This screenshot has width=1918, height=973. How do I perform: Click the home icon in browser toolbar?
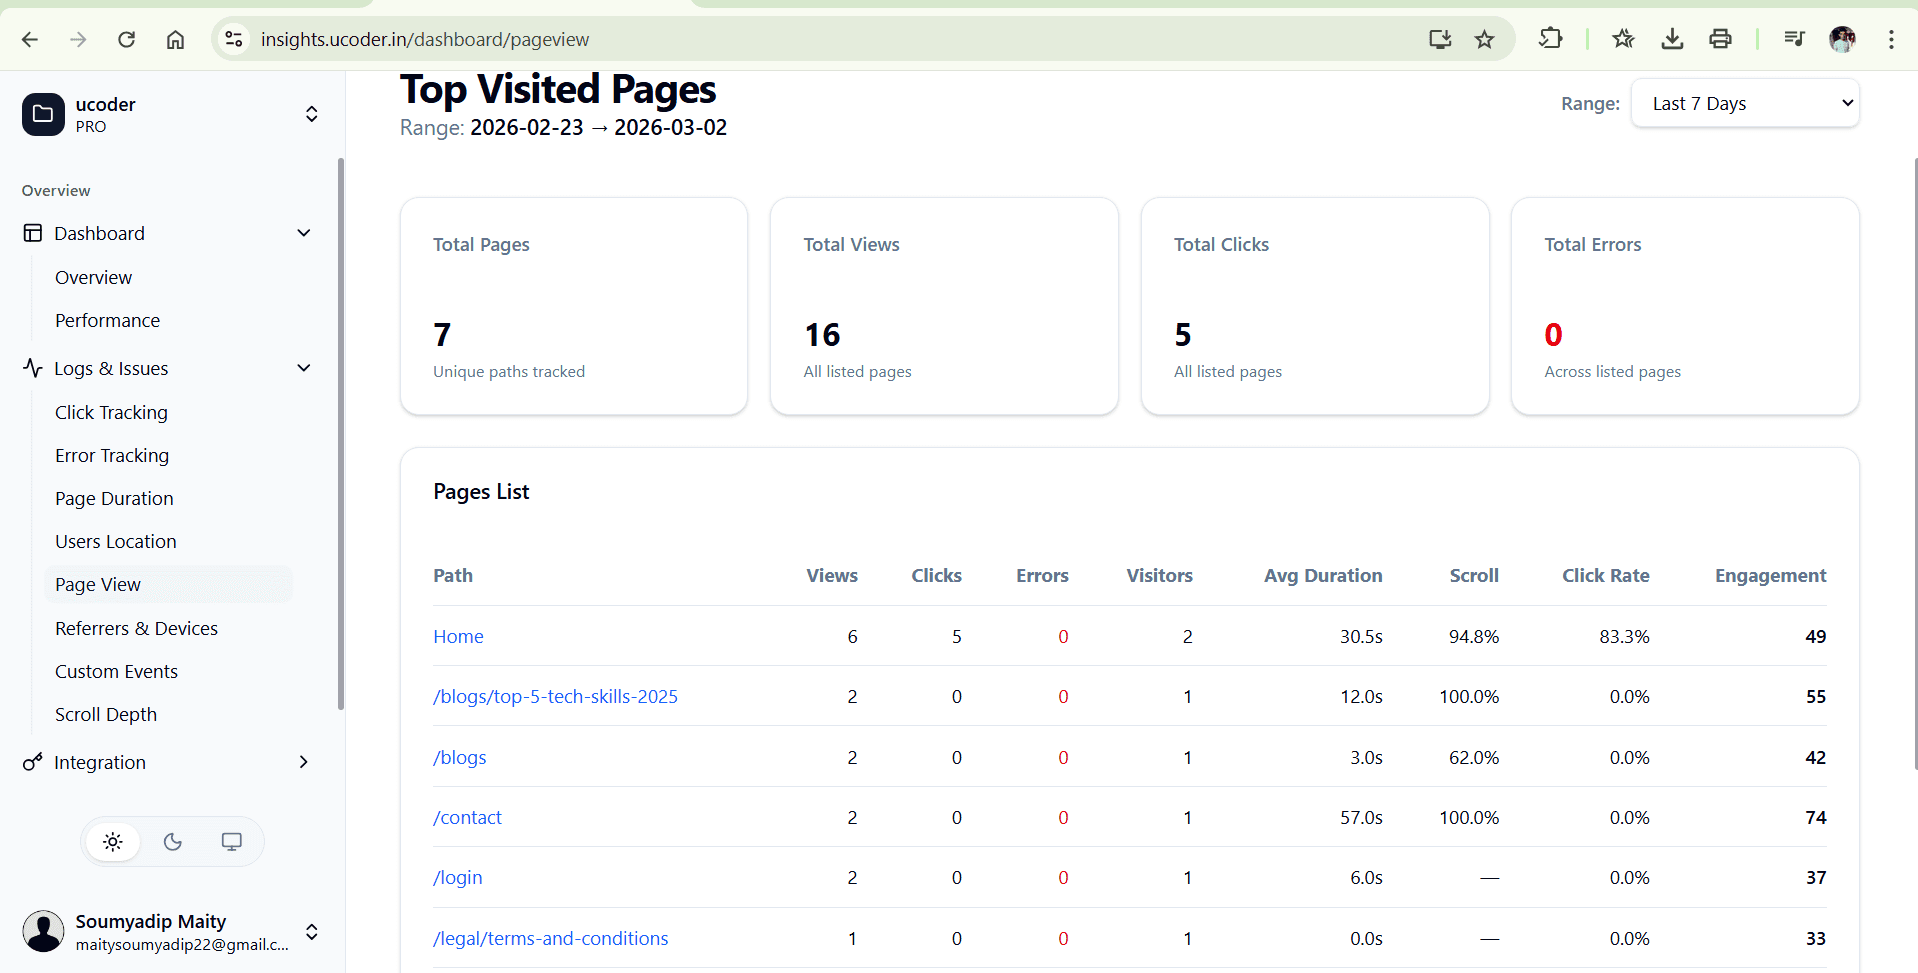coord(175,39)
